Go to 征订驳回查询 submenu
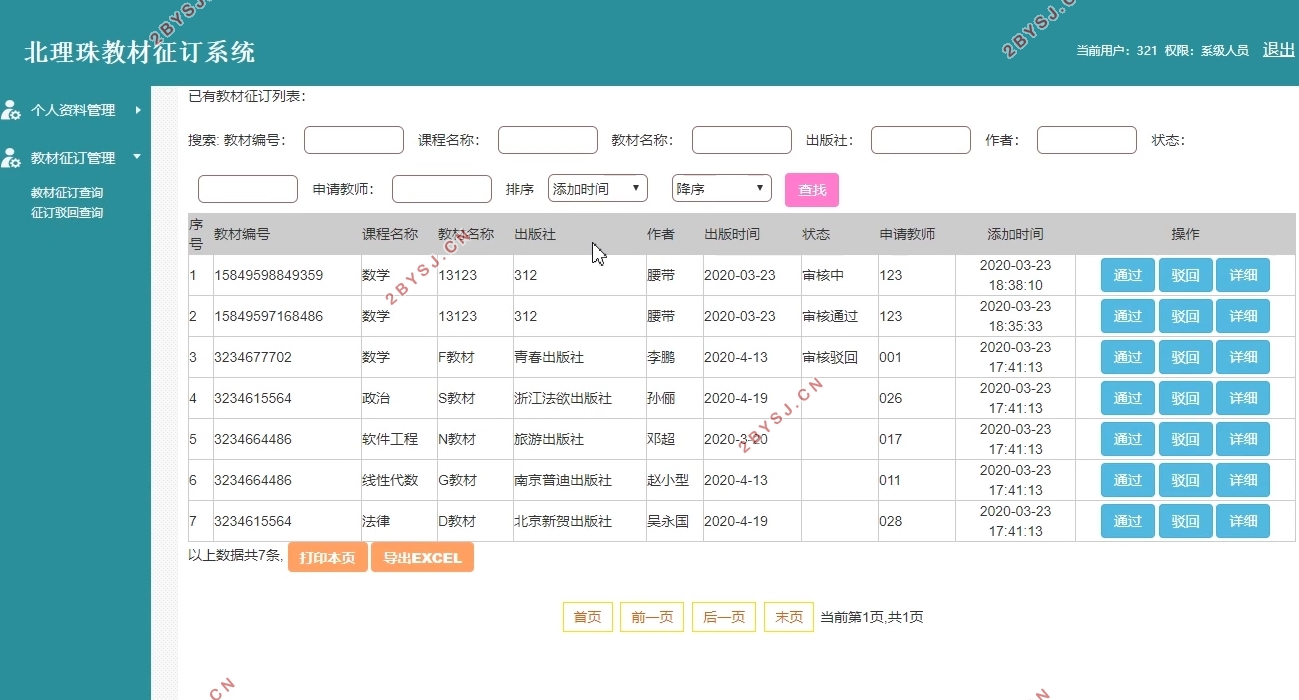1299x700 pixels. [x=67, y=213]
